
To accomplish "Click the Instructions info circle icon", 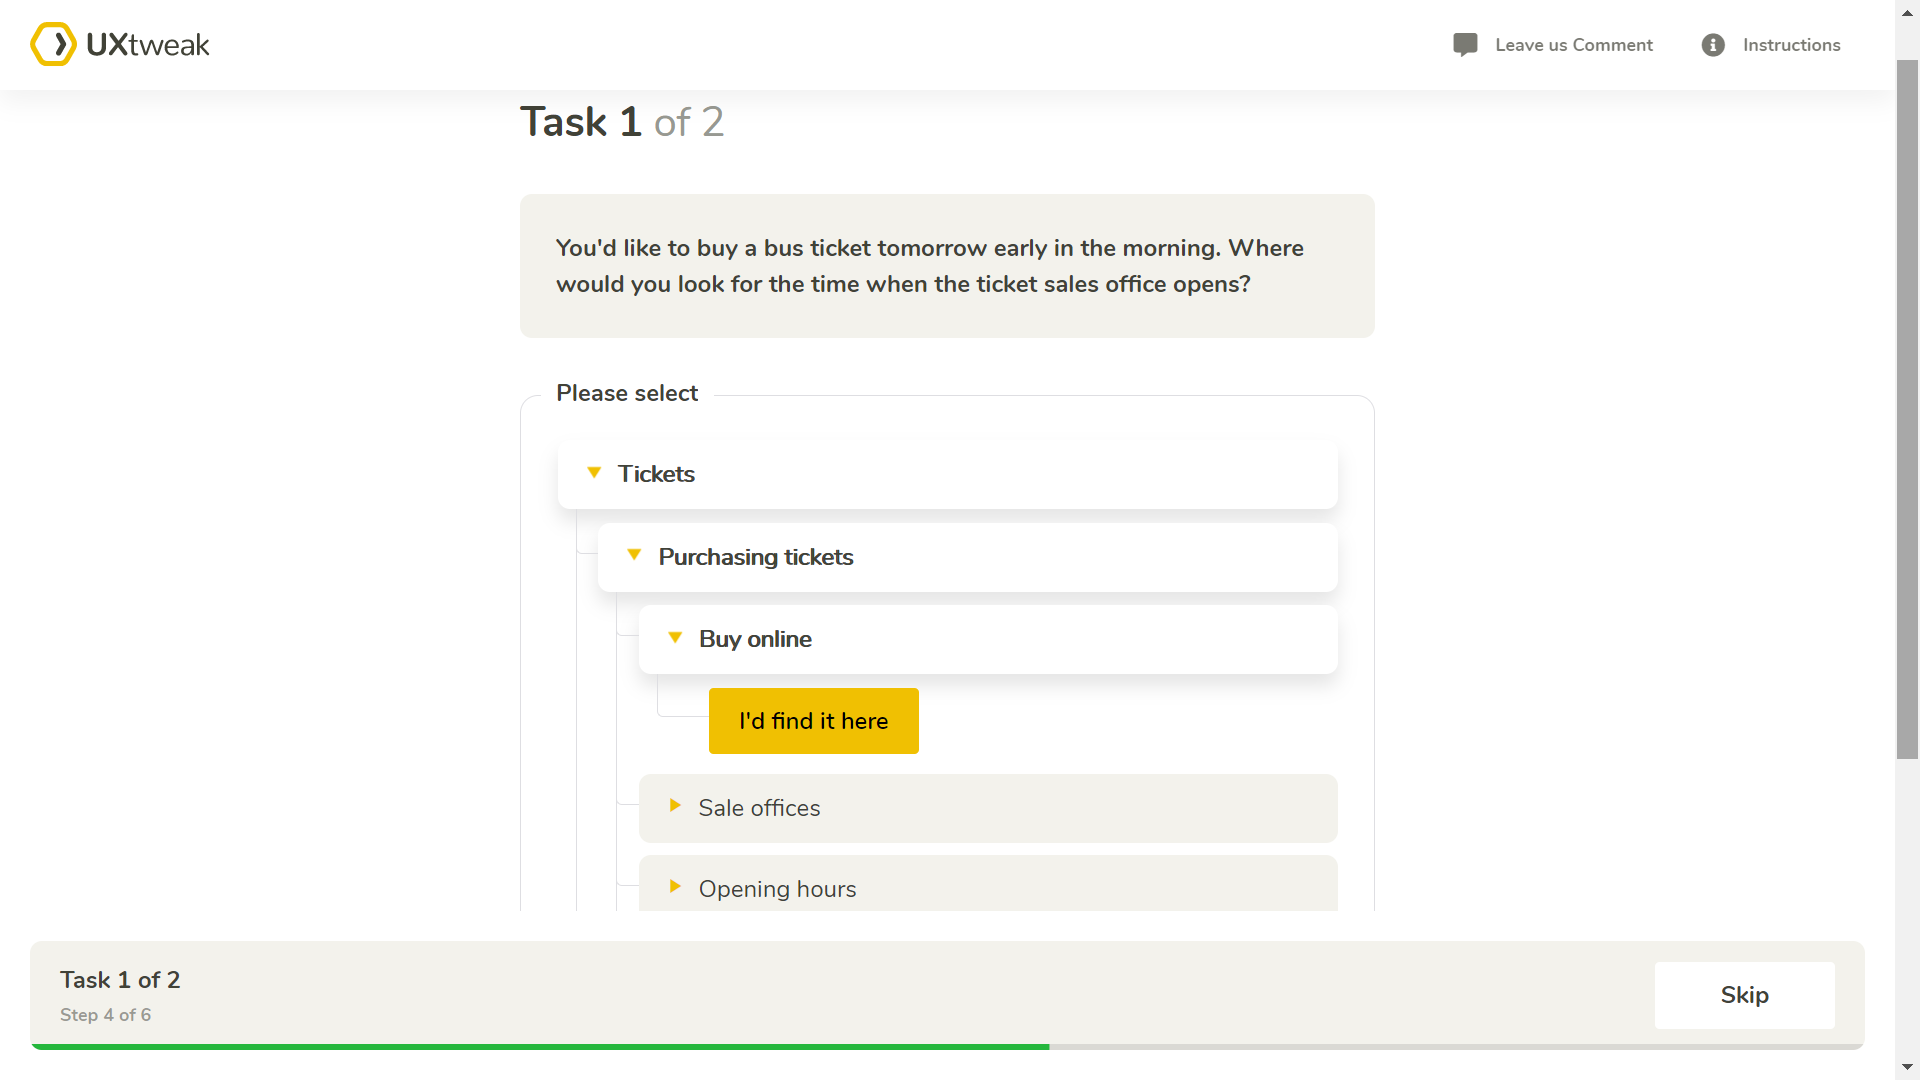I will (x=1713, y=45).
